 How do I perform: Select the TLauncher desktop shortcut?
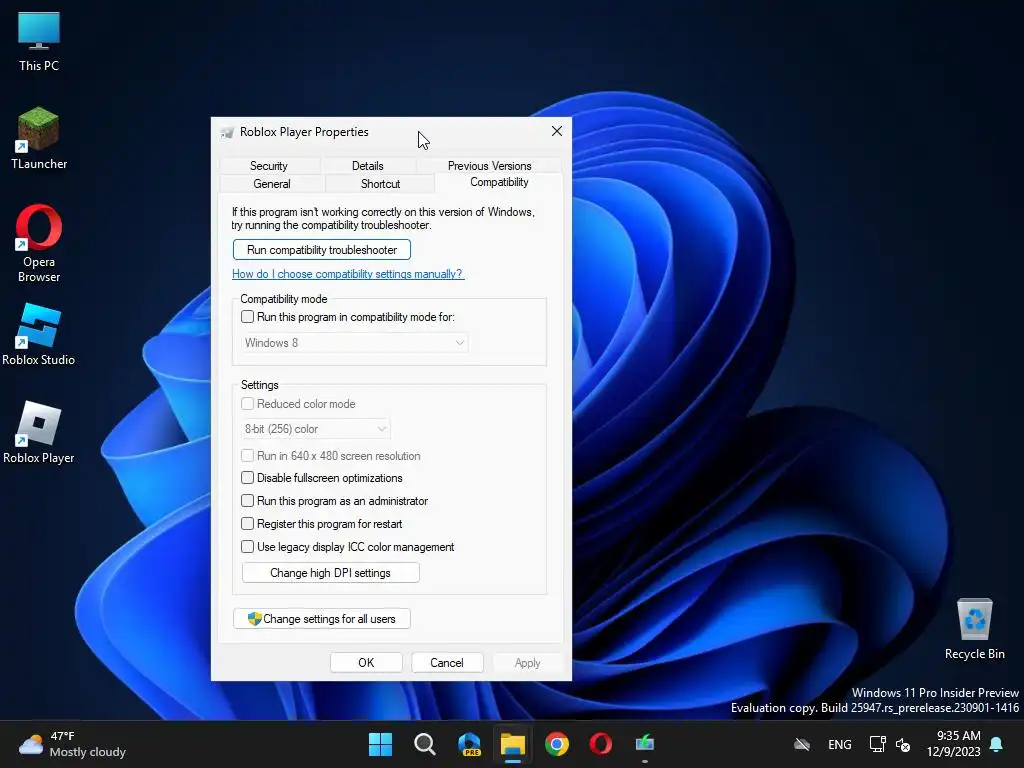(39, 138)
